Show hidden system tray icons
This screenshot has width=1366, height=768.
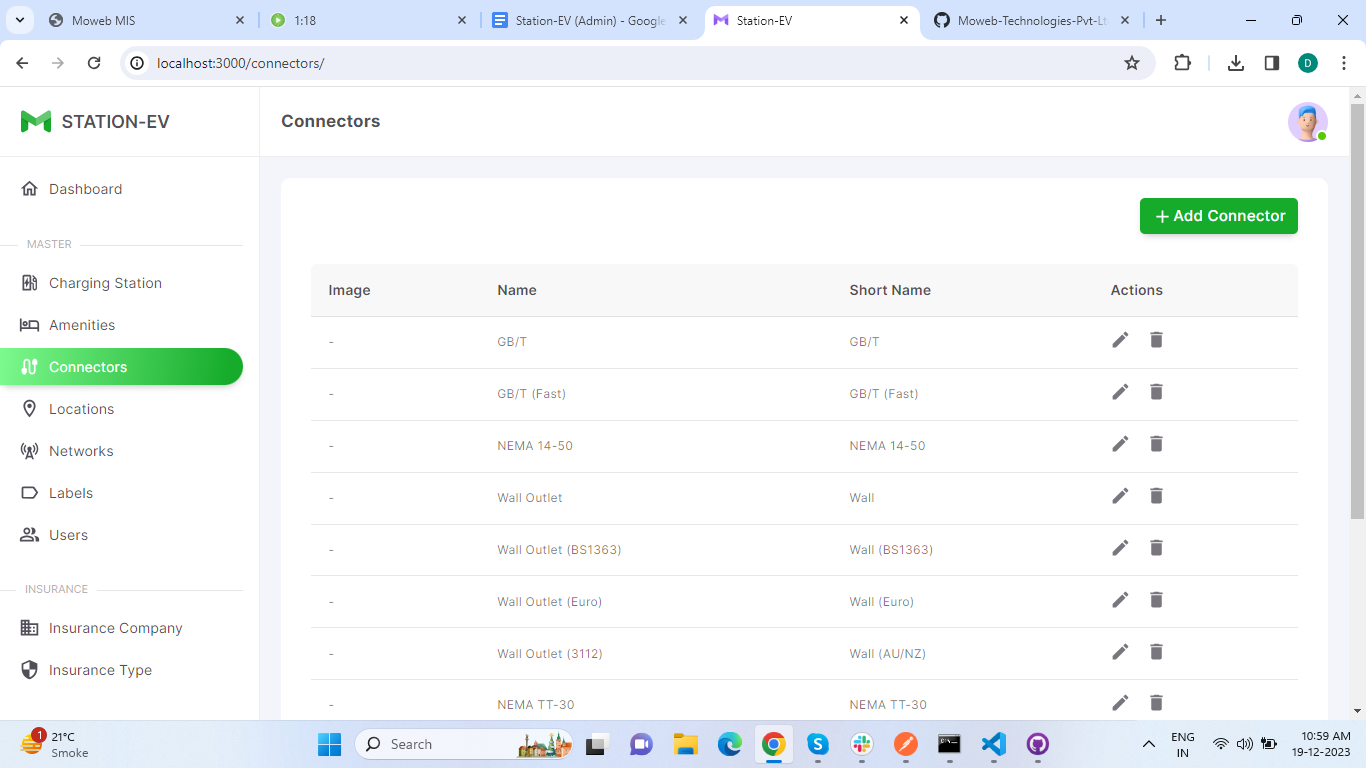[x=1149, y=744]
